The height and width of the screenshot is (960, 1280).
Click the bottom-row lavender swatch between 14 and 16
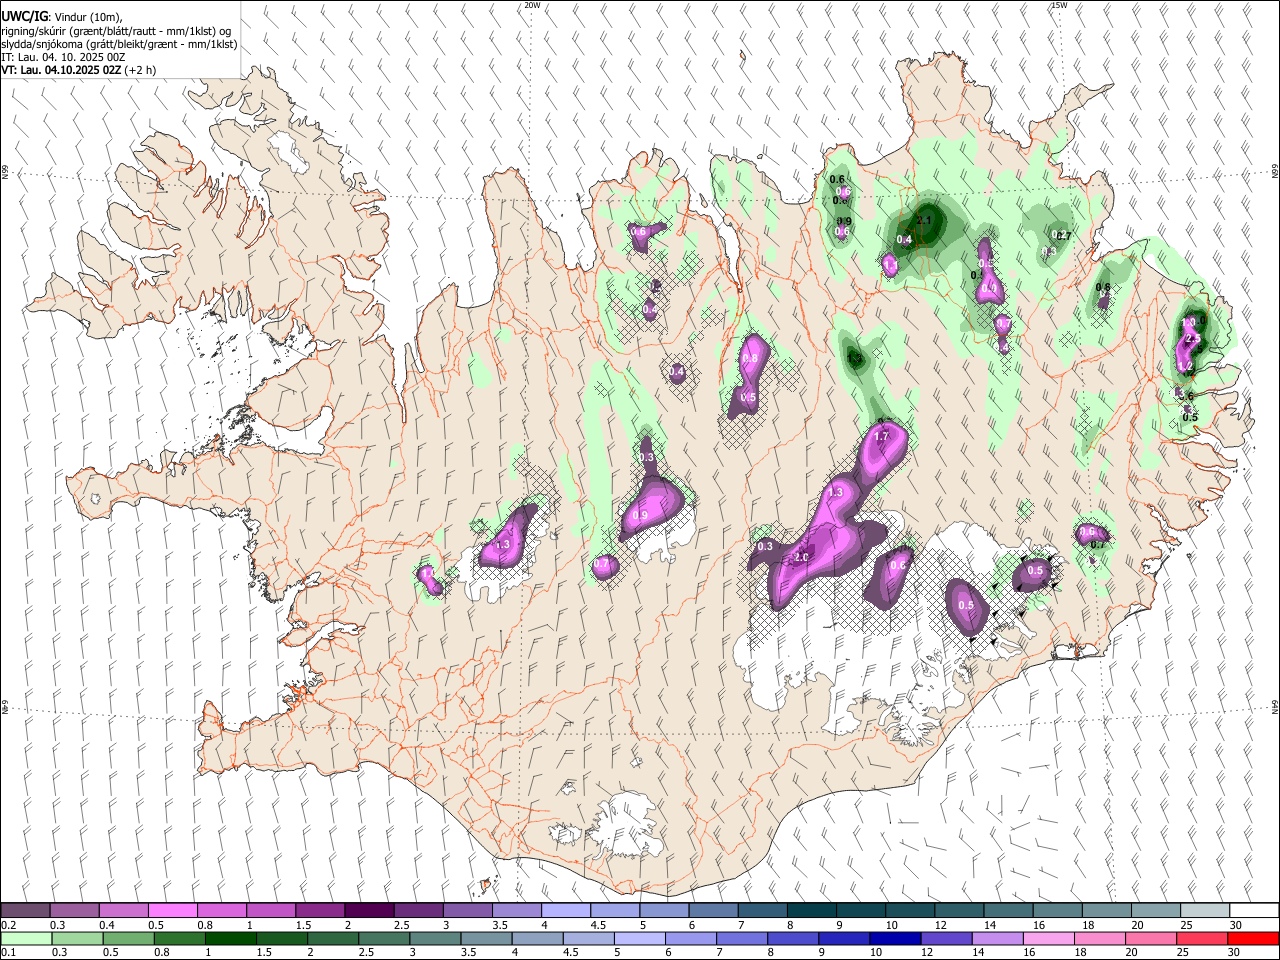(x=998, y=938)
